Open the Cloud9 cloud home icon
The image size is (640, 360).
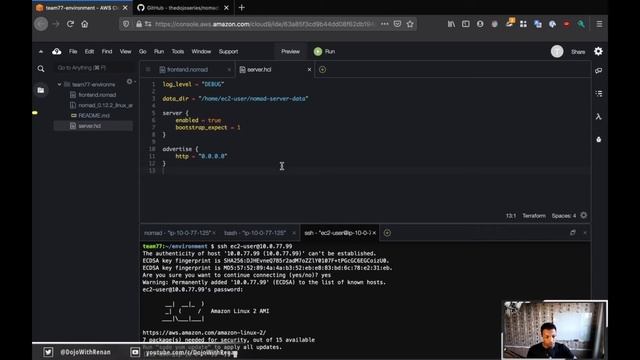pyautogui.click(x=57, y=51)
